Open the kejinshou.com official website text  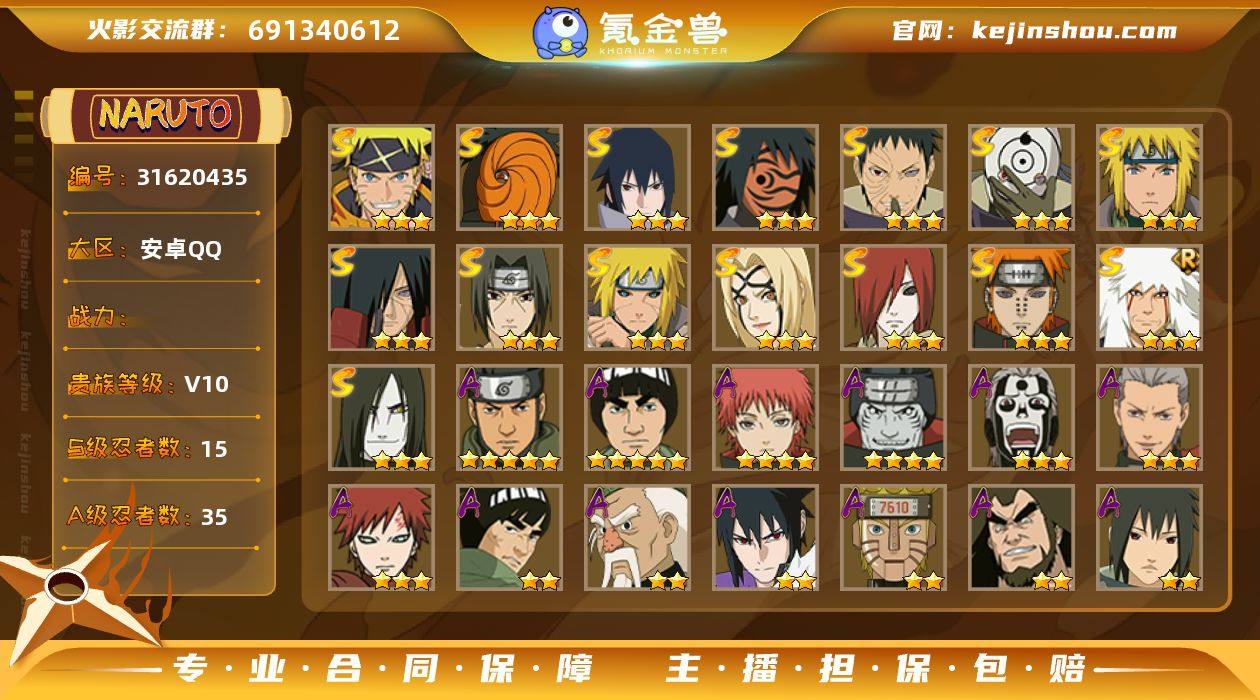1074,30
